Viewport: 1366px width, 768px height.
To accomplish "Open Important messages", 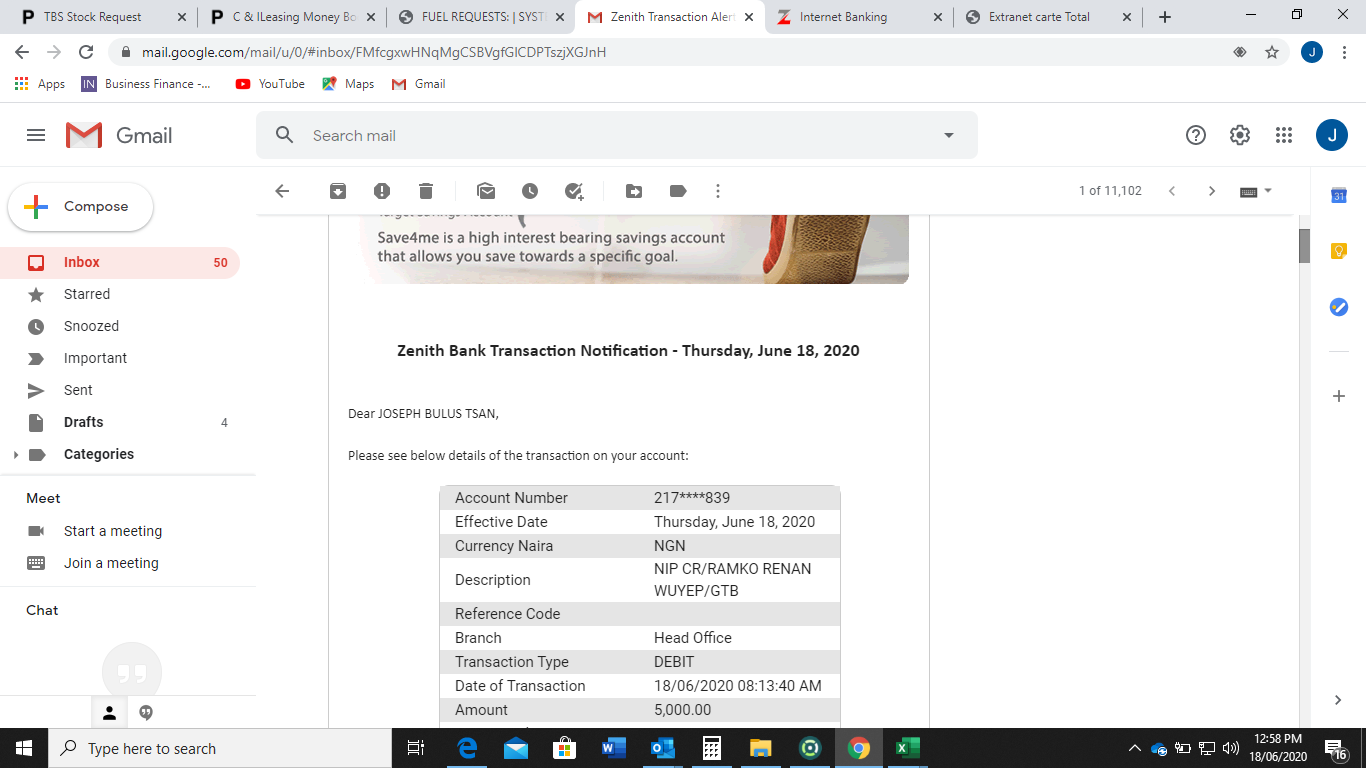I will [120, 359].
